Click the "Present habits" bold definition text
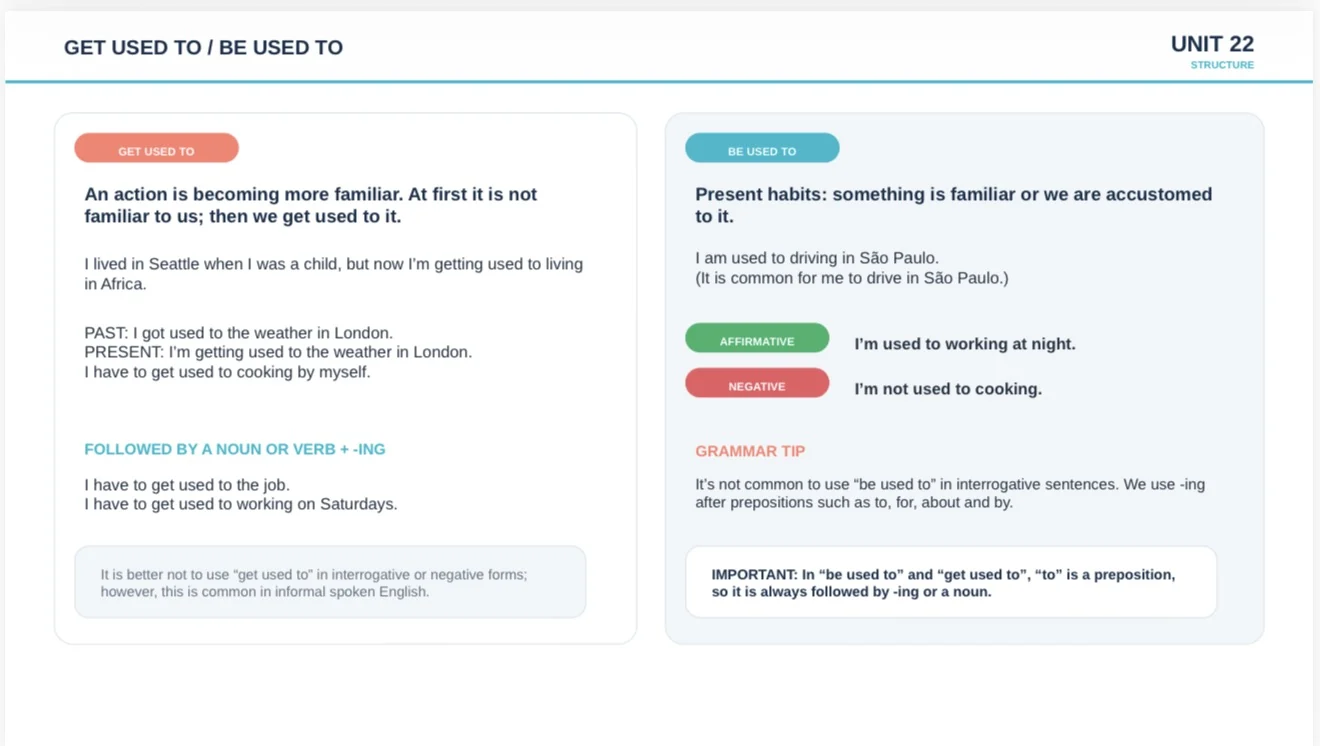 pyautogui.click(x=954, y=205)
